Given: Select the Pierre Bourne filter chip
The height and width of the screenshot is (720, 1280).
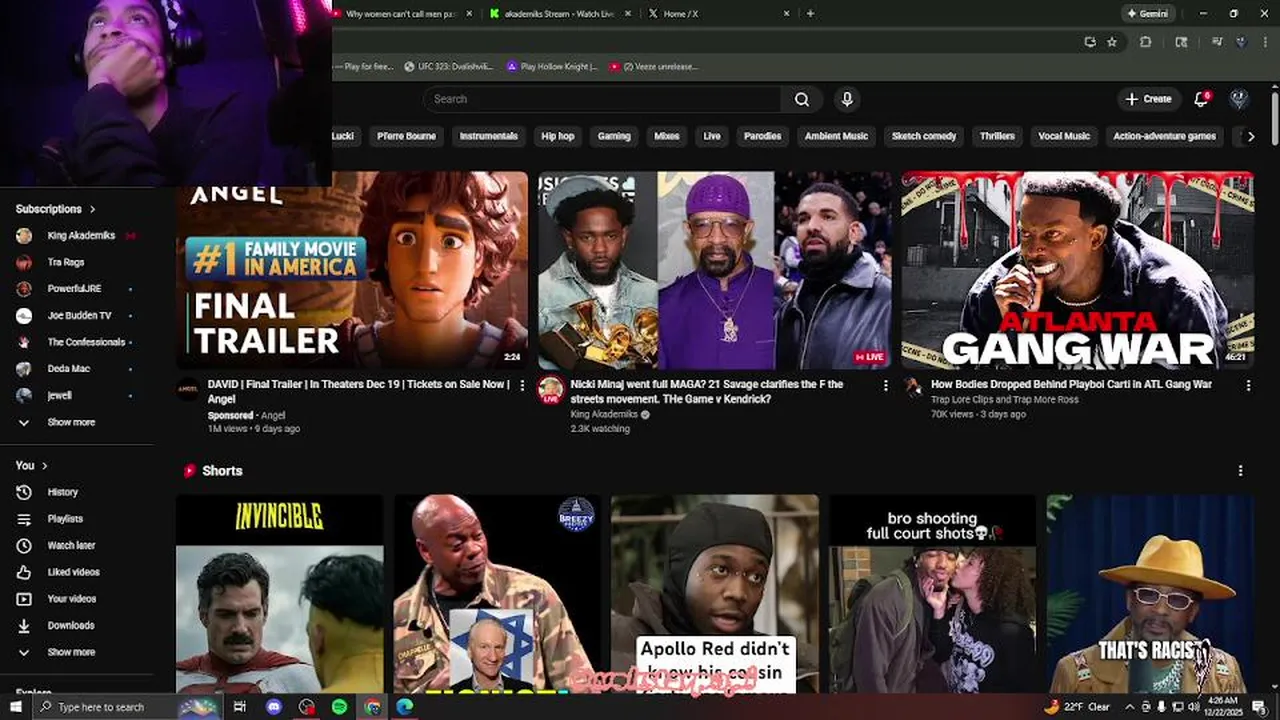Looking at the screenshot, I should (x=406, y=136).
